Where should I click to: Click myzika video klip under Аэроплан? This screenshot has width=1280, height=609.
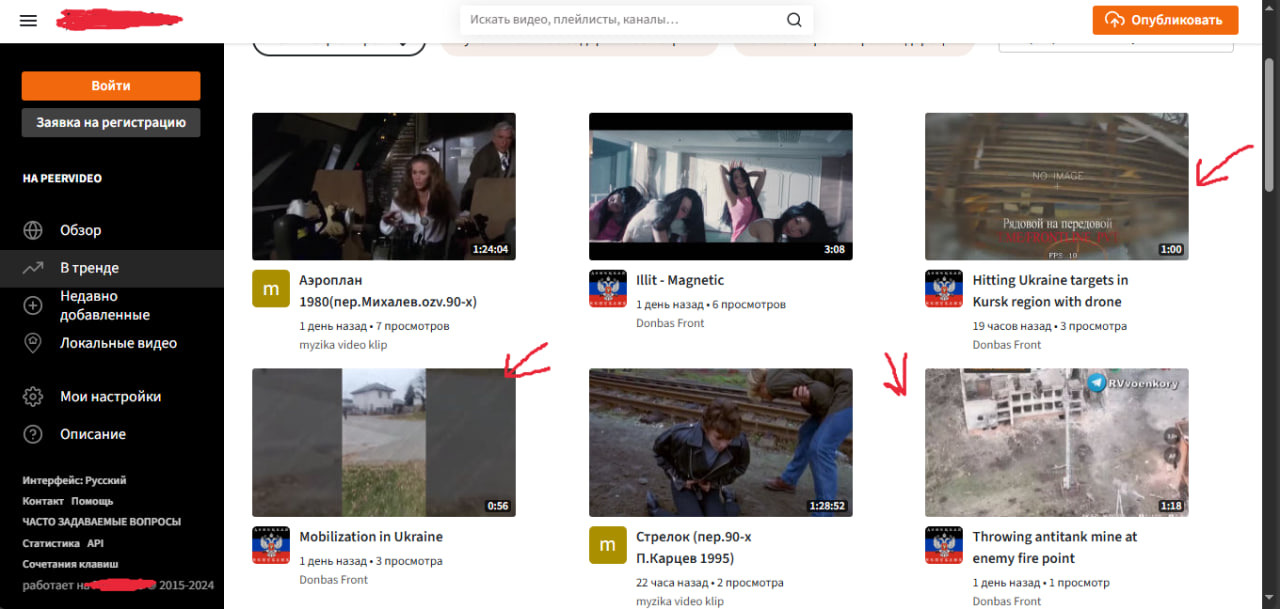(x=343, y=345)
